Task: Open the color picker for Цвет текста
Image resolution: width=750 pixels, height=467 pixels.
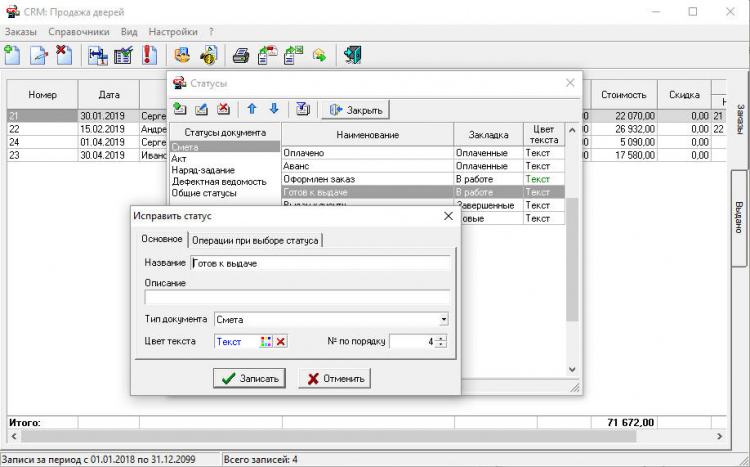Action: pos(266,342)
